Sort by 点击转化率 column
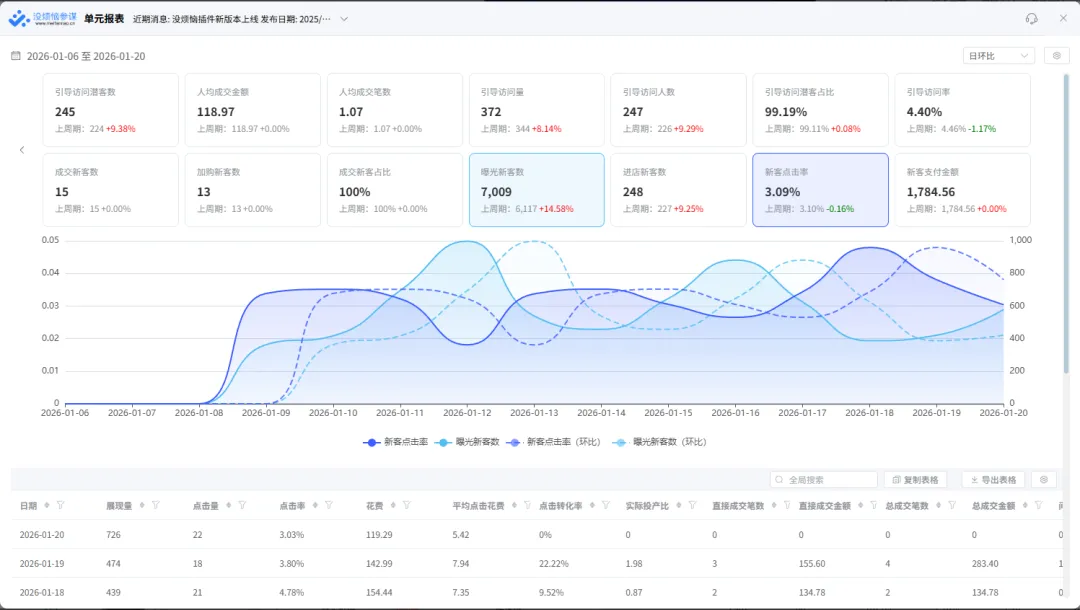This screenshot has width=1080, height=610. [x=592, y=505]
